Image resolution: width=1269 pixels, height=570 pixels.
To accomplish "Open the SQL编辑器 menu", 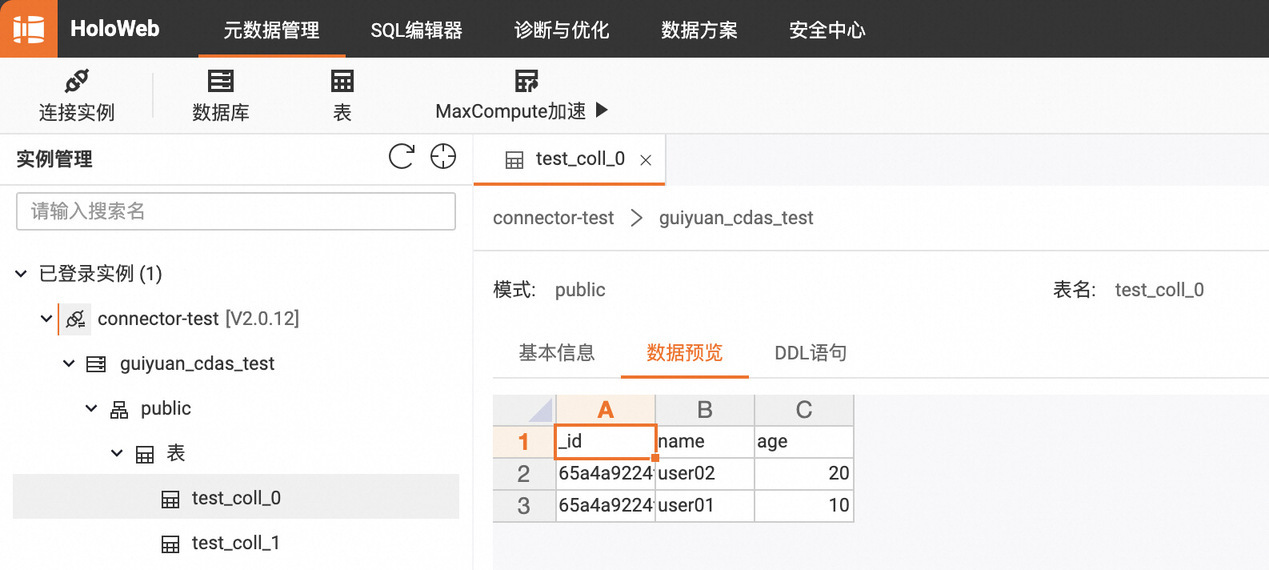I will pos(416,30).
